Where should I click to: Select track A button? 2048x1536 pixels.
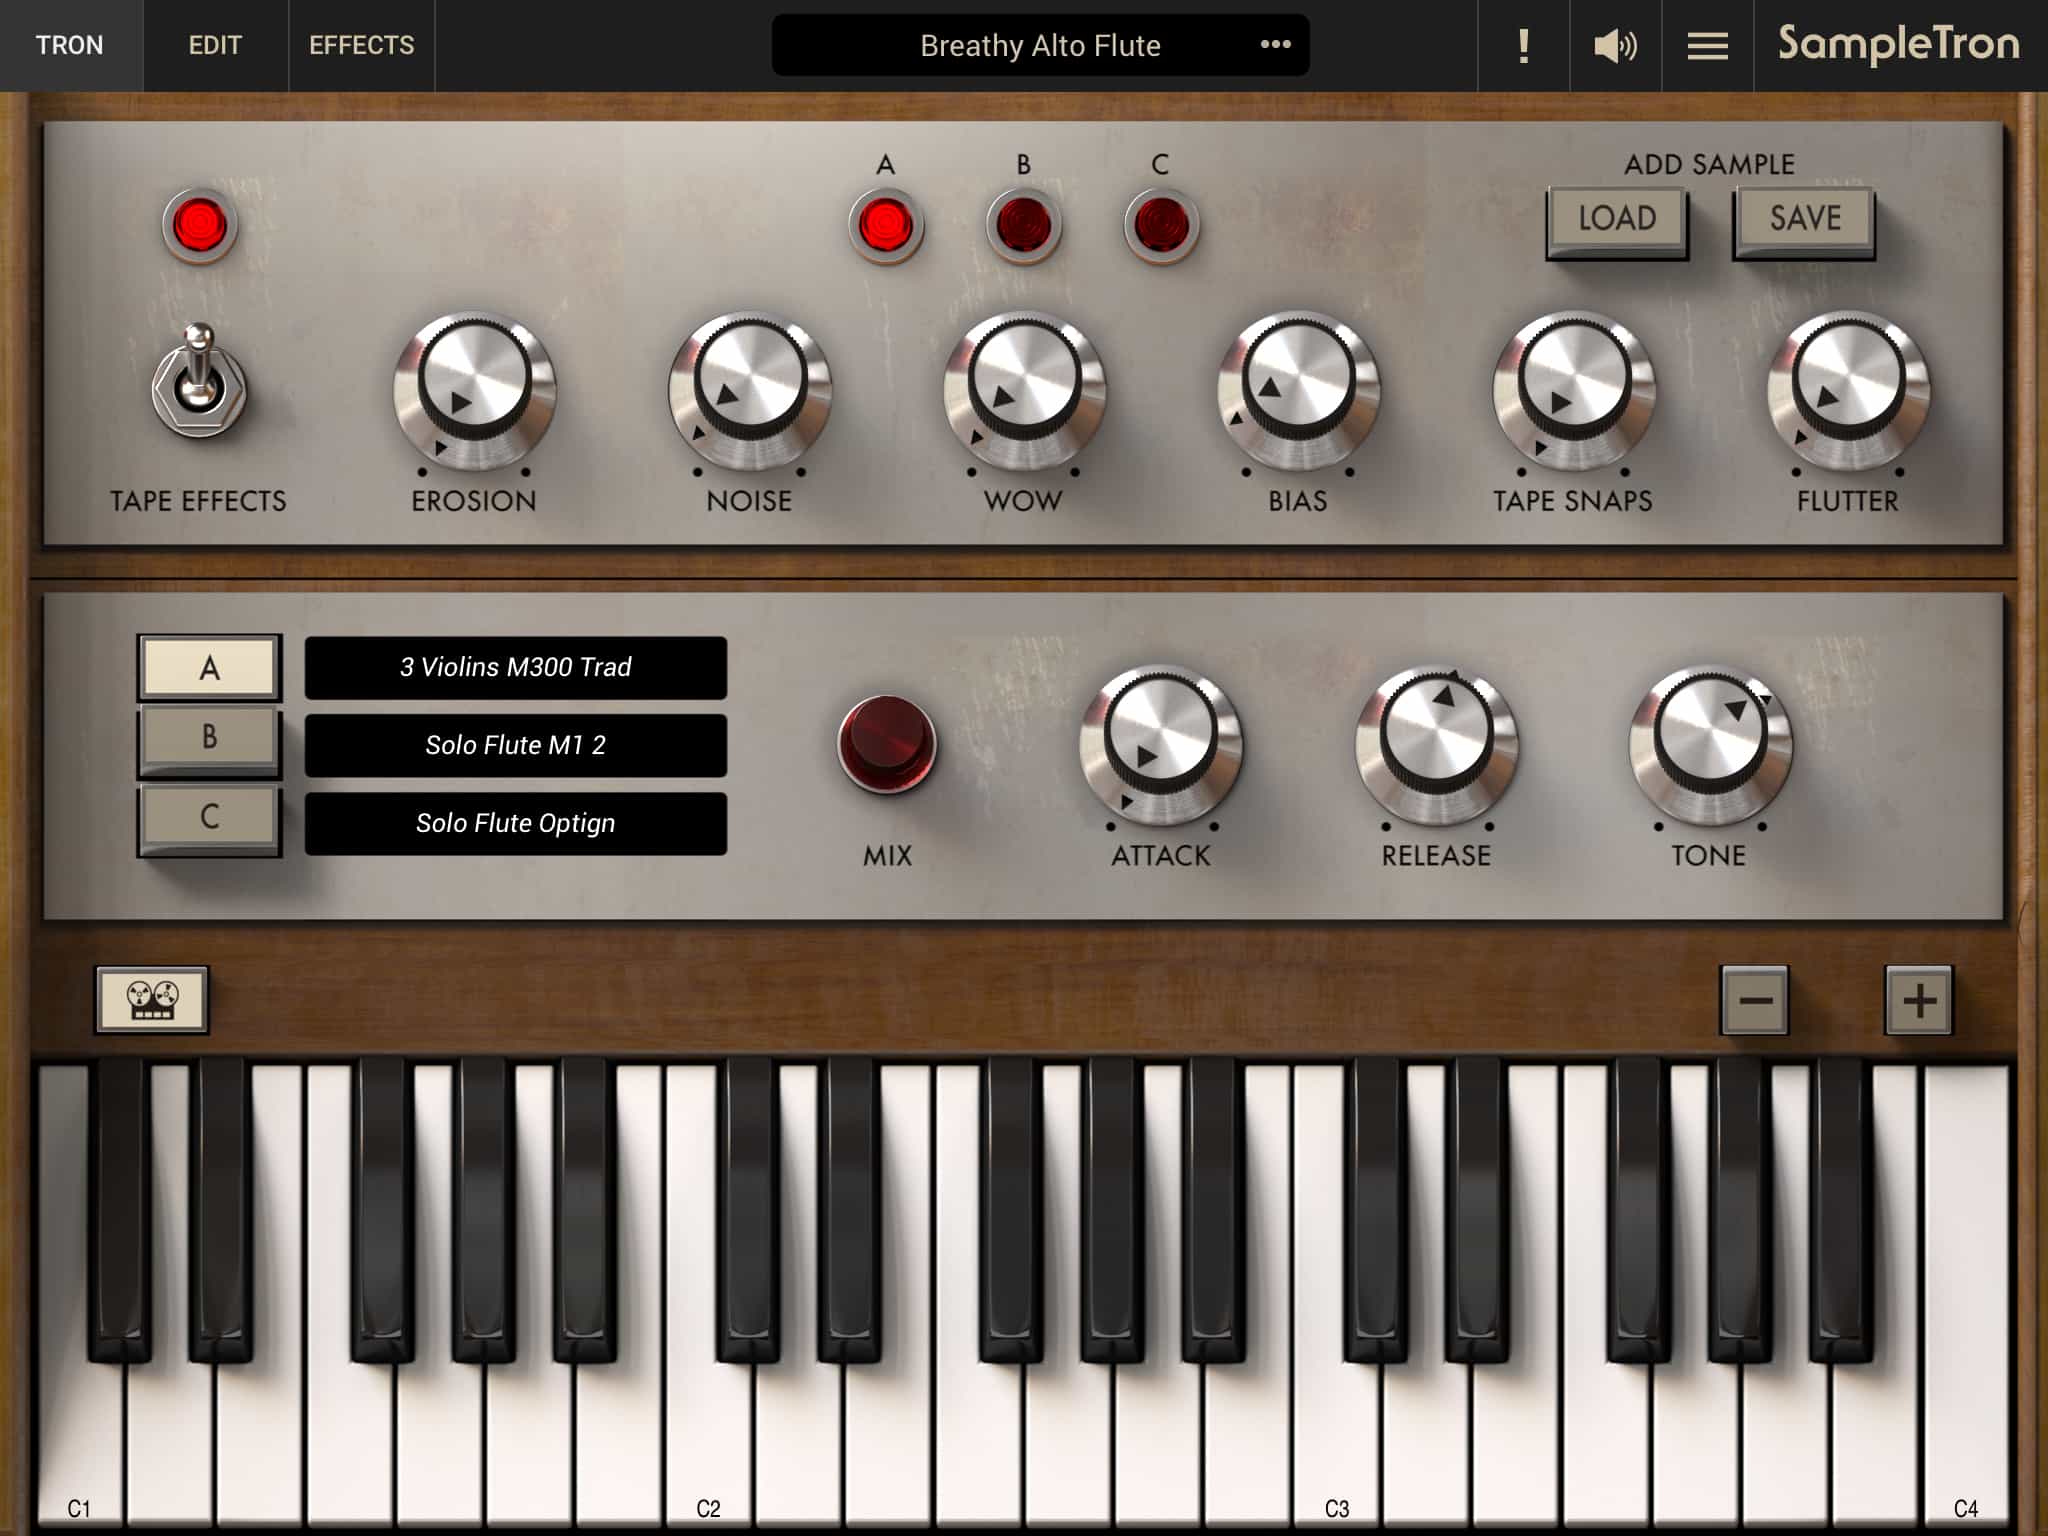[209, 667]
